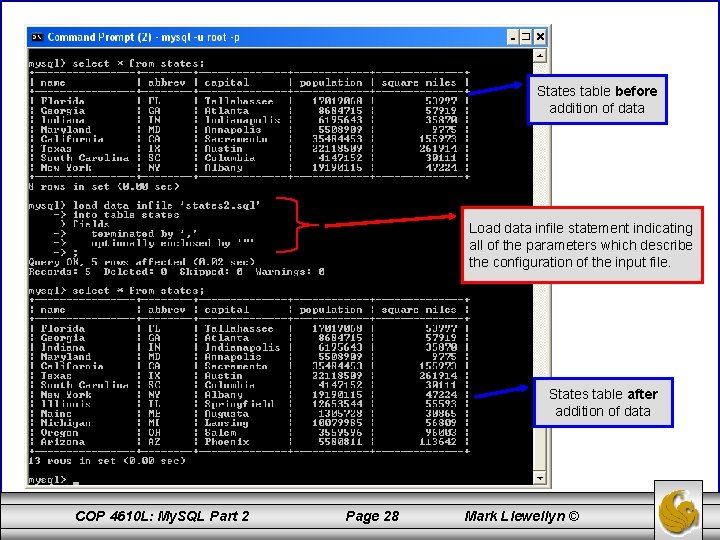Click square miles value '55593'
The image size is (720, 540).
point(441,404)
